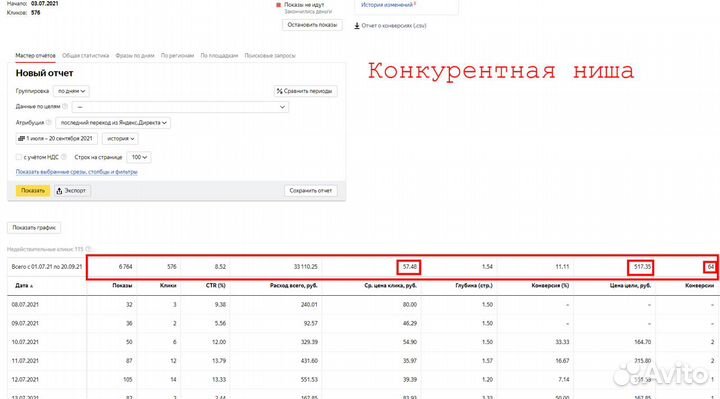Click help icon next to с учётом НДС
The width and height of the screenshot is (720, 399).
(x=64, y=157)
